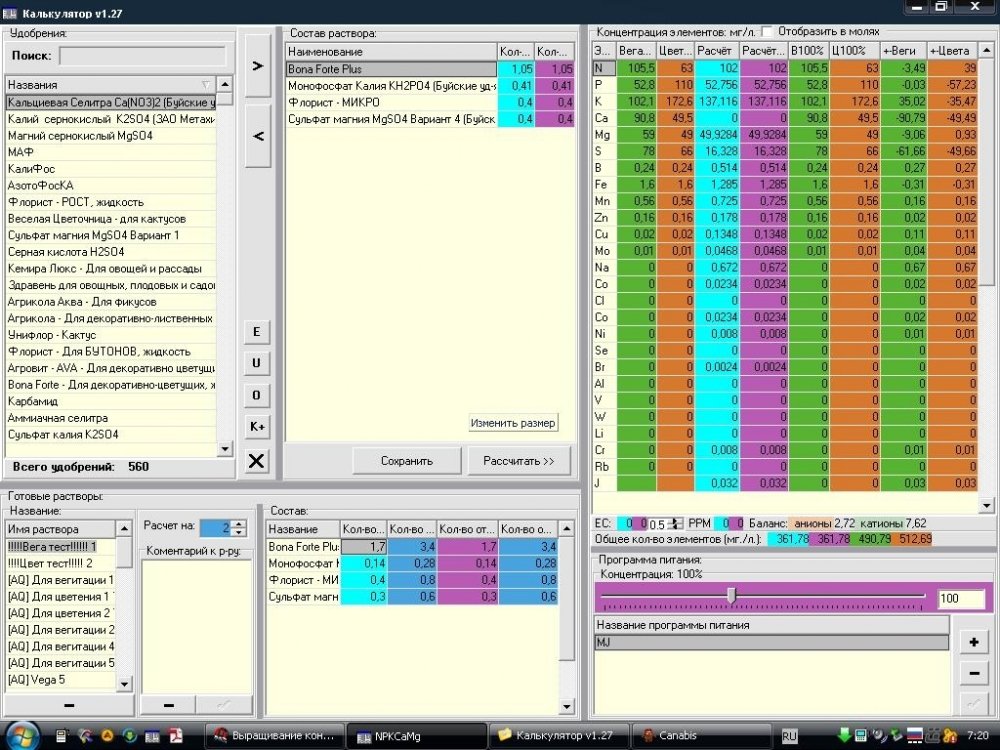1000x750 pixels.
Task: Click the K+ button
Action: (256, 427)
